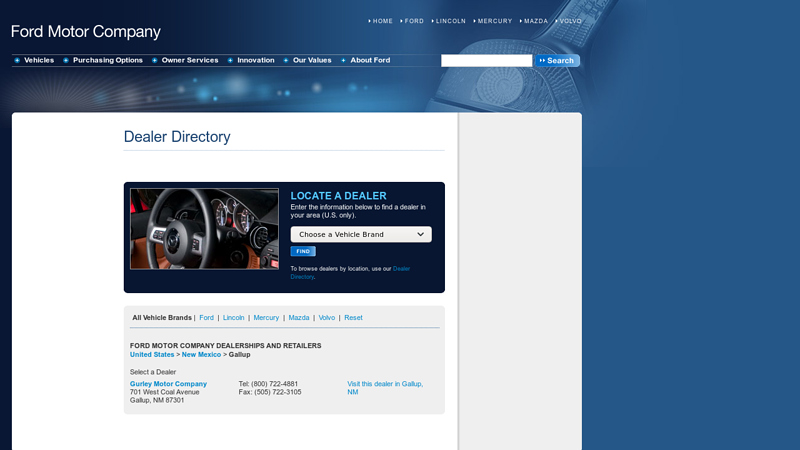
Task: Click the car interior steering wheel image
Action: 204,229
